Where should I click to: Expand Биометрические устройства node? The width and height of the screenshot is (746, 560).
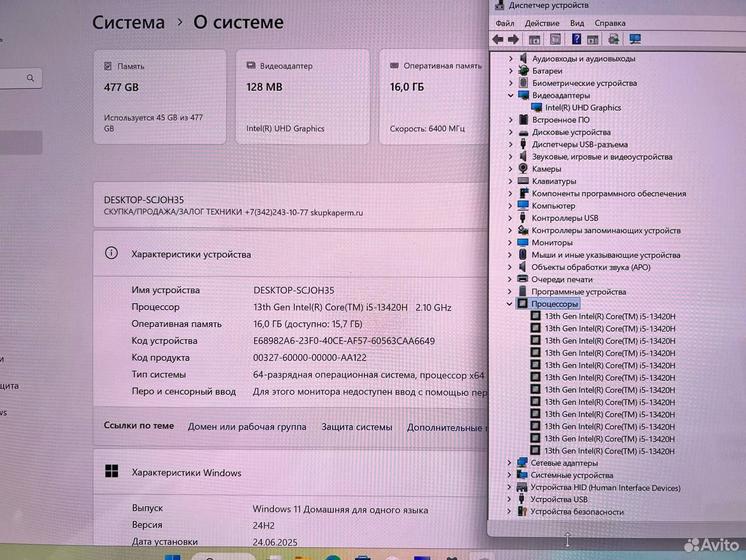510,83
